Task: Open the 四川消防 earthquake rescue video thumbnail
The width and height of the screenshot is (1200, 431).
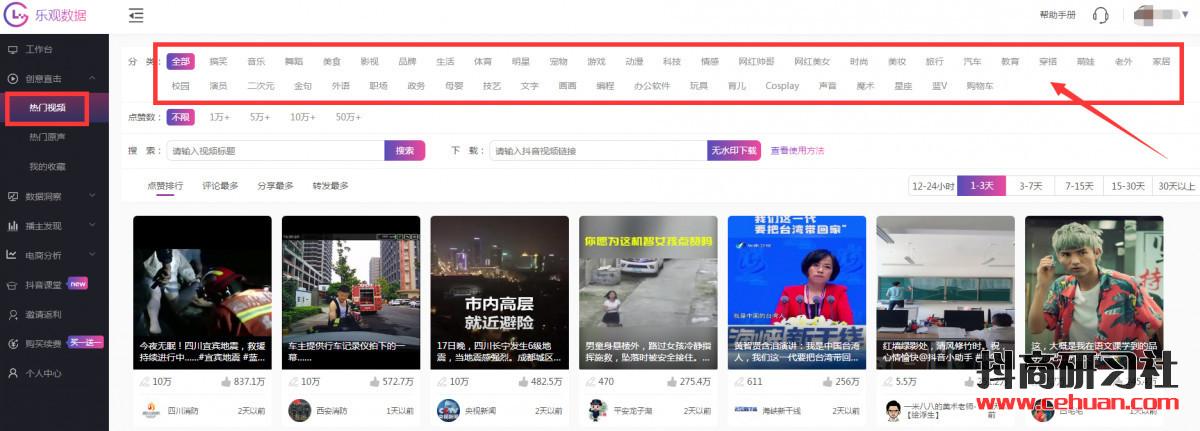Action: [202, 290]
